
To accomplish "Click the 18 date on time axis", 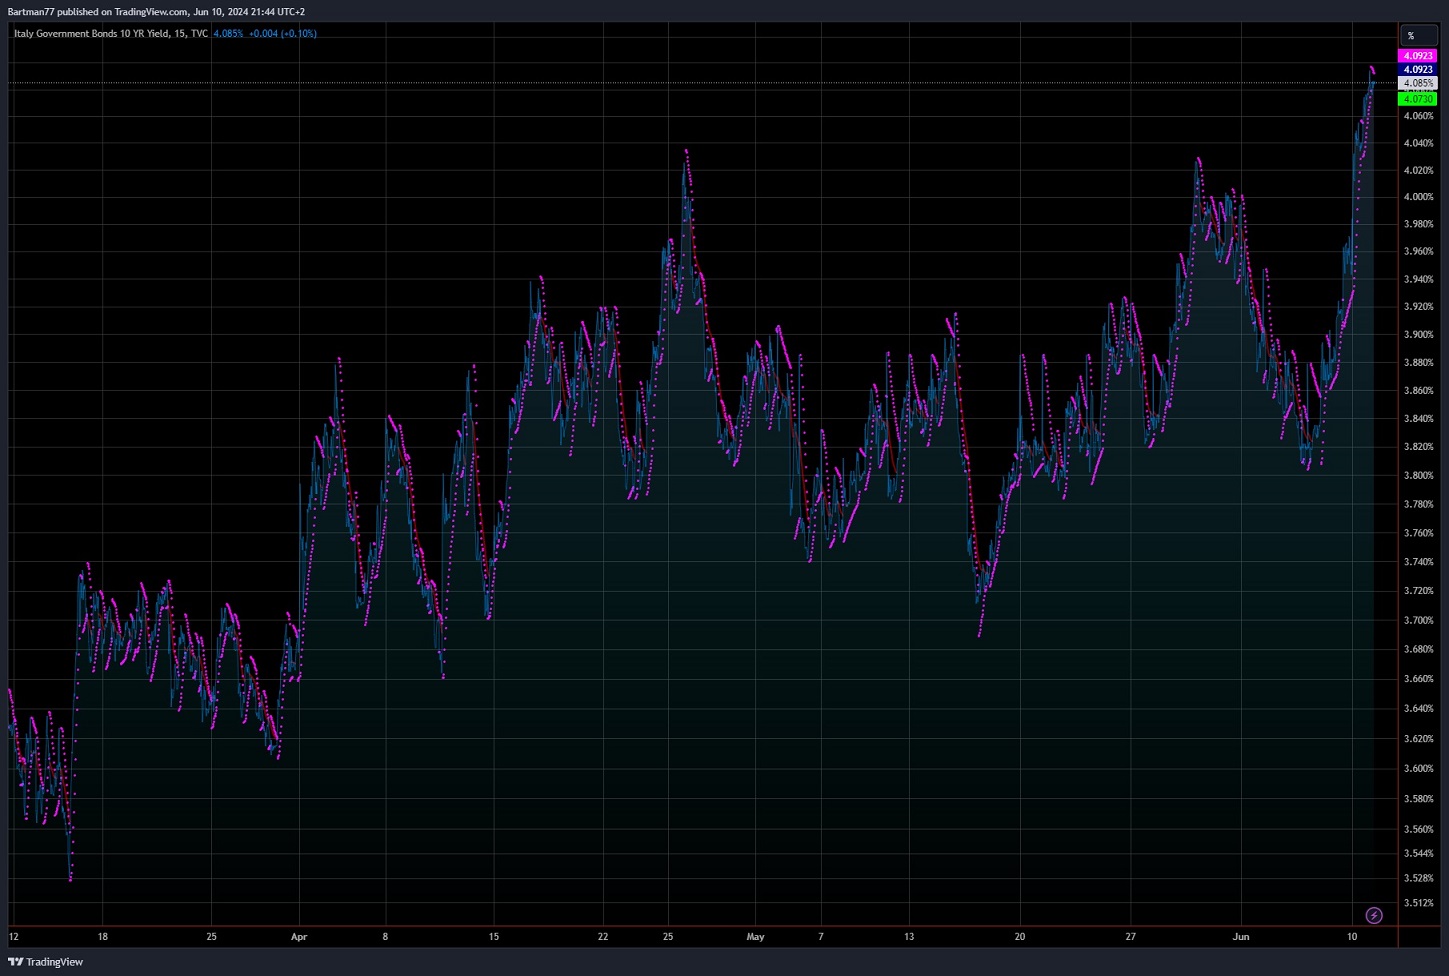I will [103, 937].
